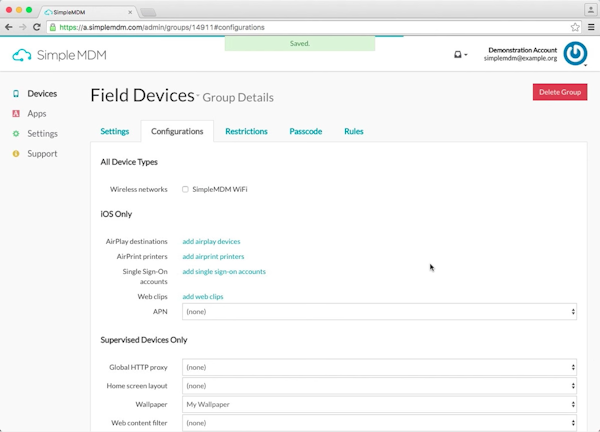Switch to the Restrictions tab
The width and height of the screenshot is (600, 432).
pyautogui.click(x=246, y=131)
